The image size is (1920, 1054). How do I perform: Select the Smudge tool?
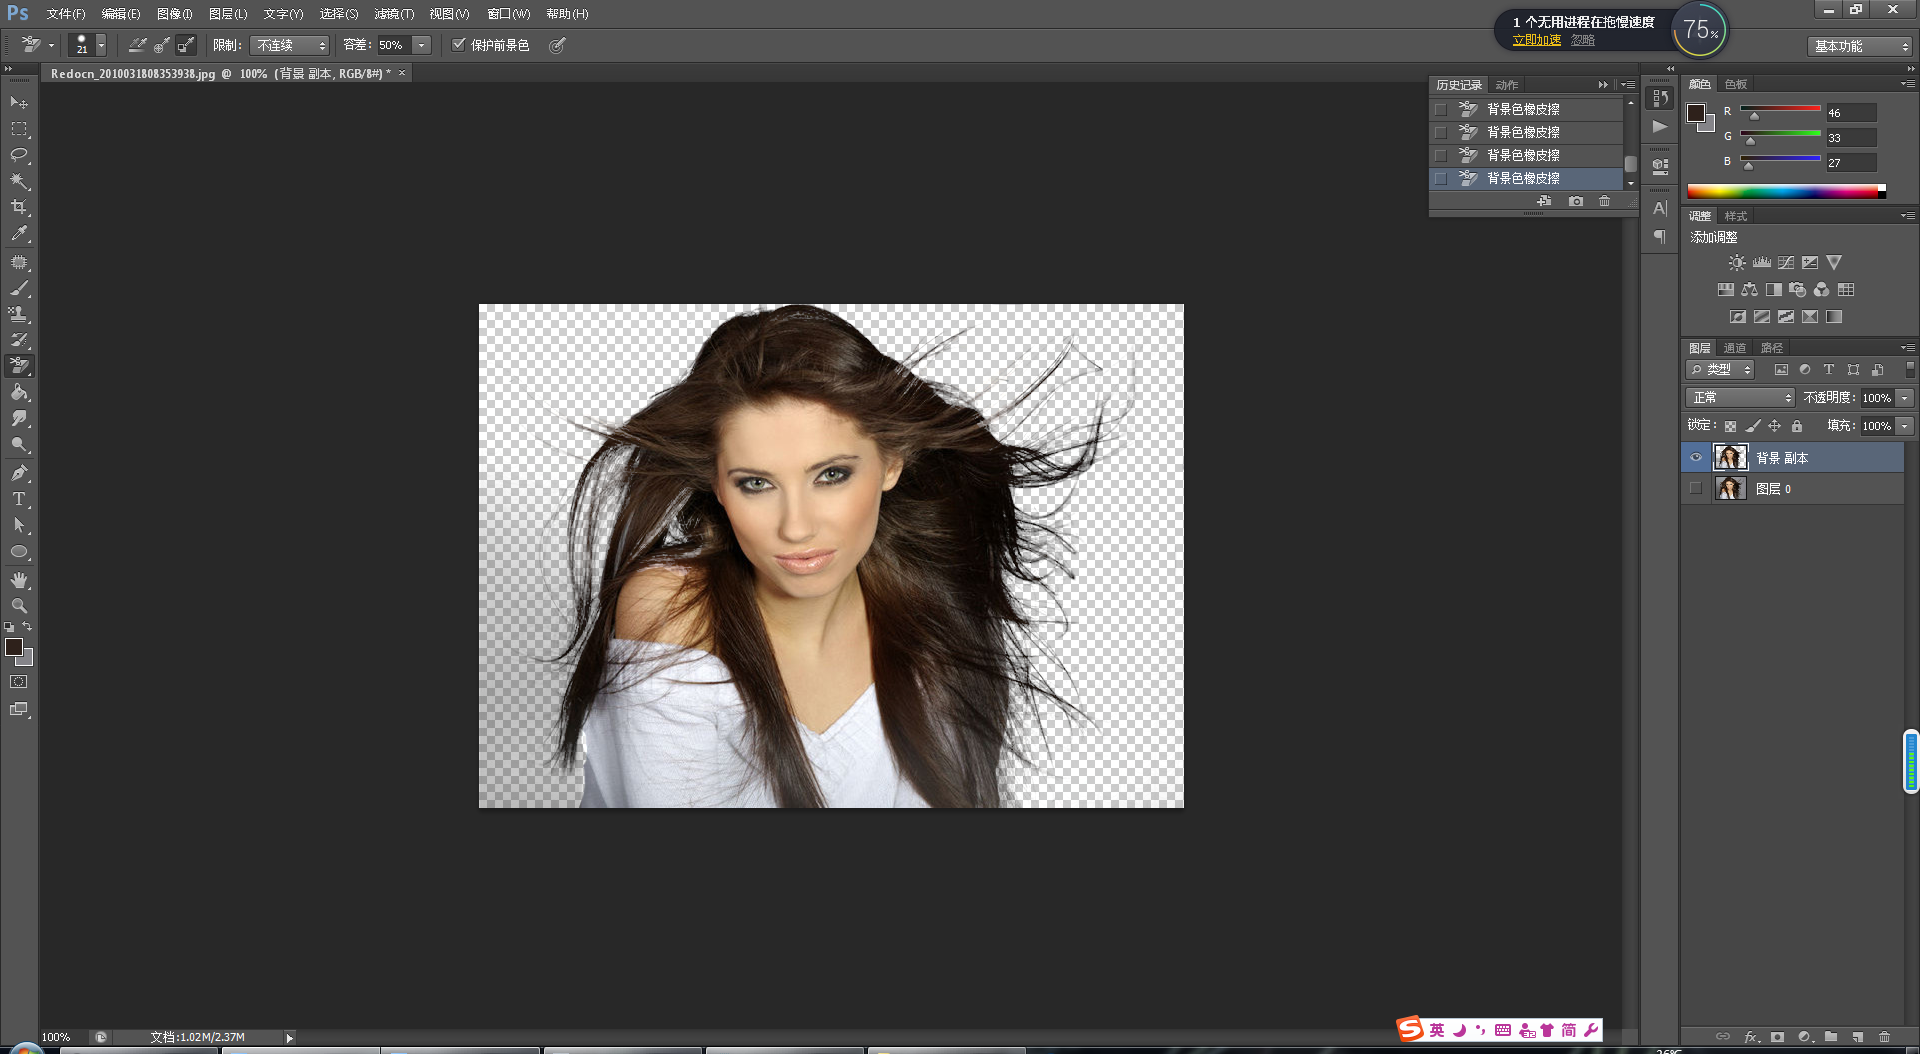click(19, 418)
